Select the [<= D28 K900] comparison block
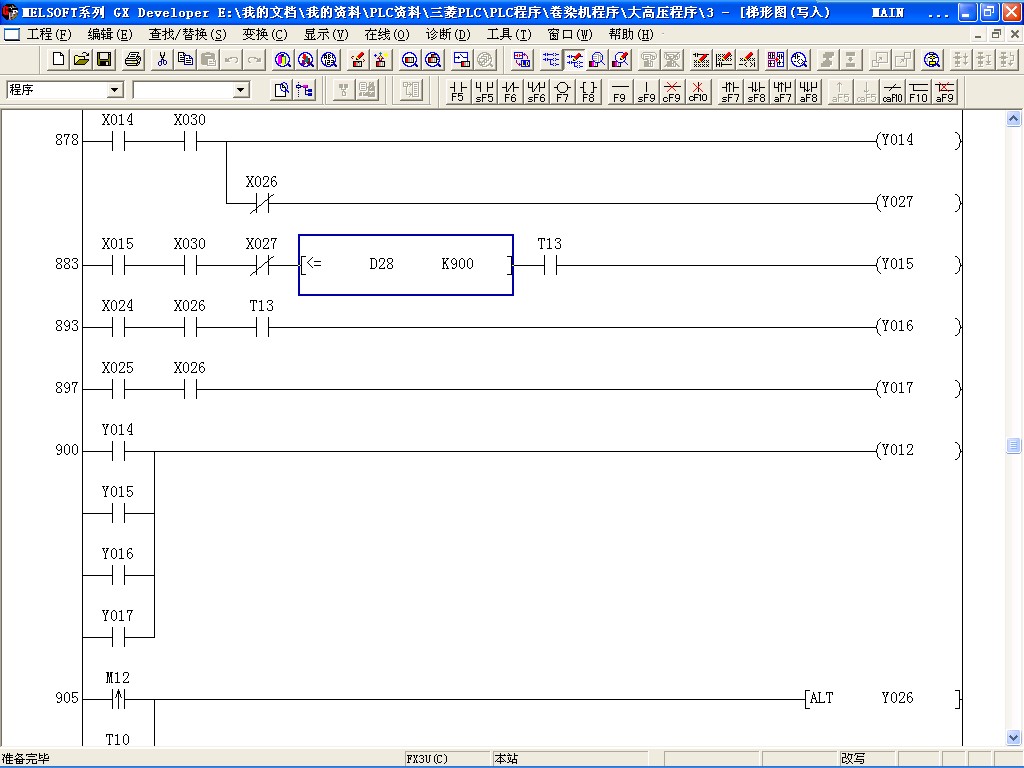Screen dimensions: 1024x768 [x=406, y=264]
